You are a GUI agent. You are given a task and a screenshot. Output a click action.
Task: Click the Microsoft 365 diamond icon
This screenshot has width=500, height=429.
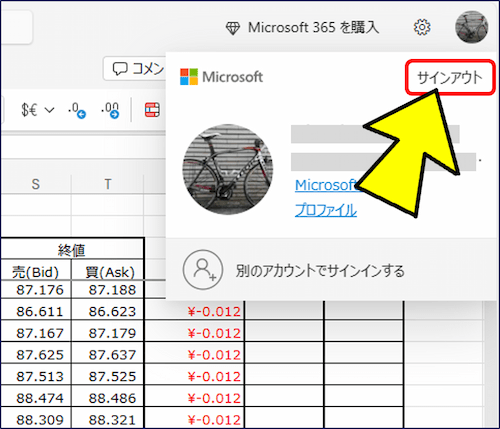click(x=233, y=28)
